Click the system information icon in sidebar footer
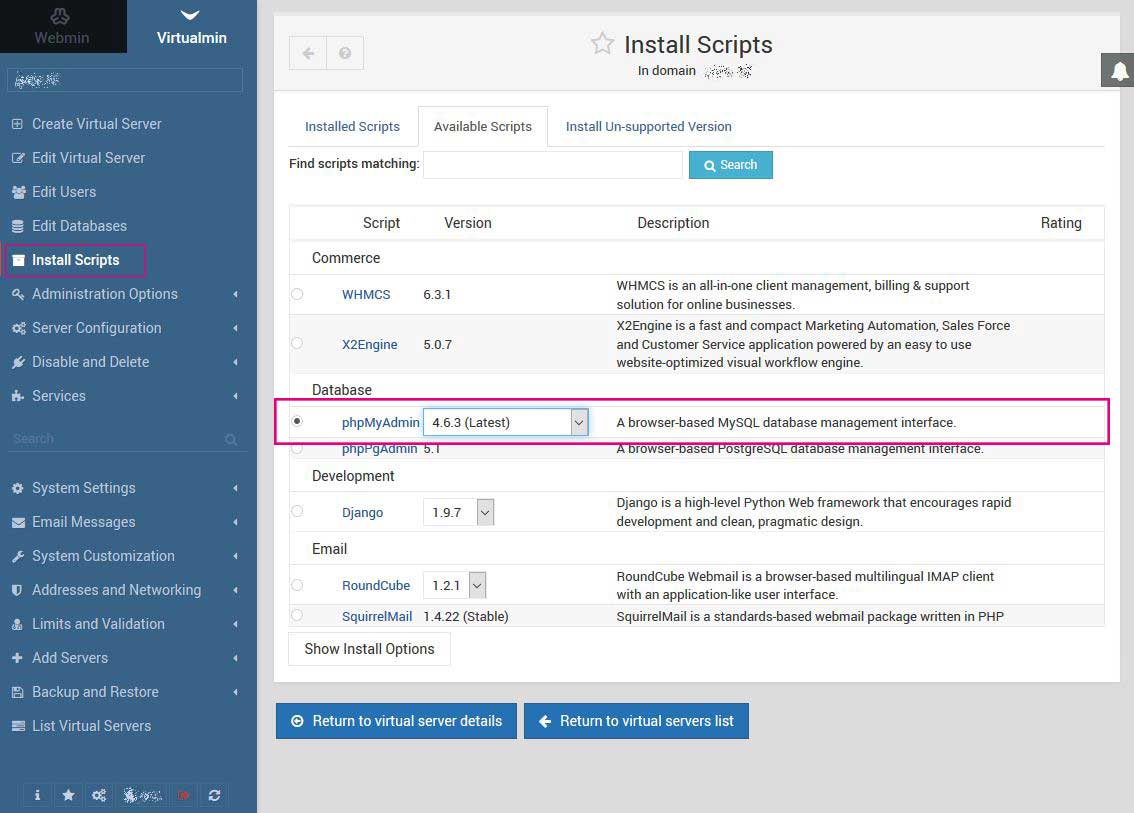The height and width of the screenshot is (813, 1134). pos(37,795)
